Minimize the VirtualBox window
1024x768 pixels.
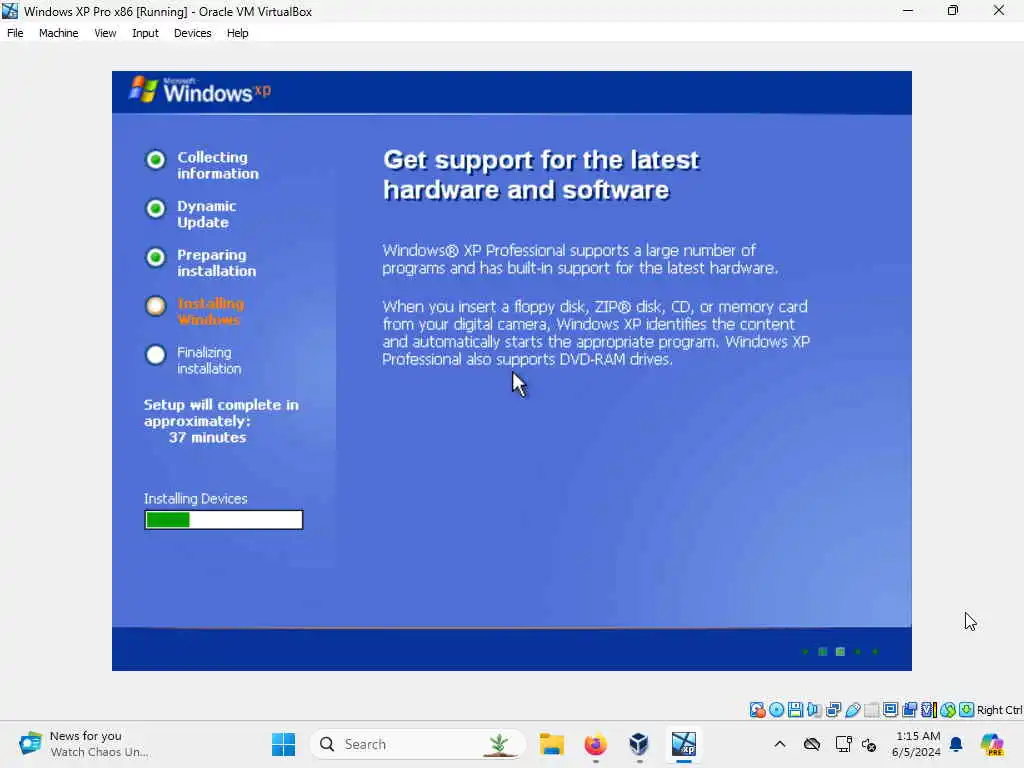pyautogui.click(x=908, y=11)
